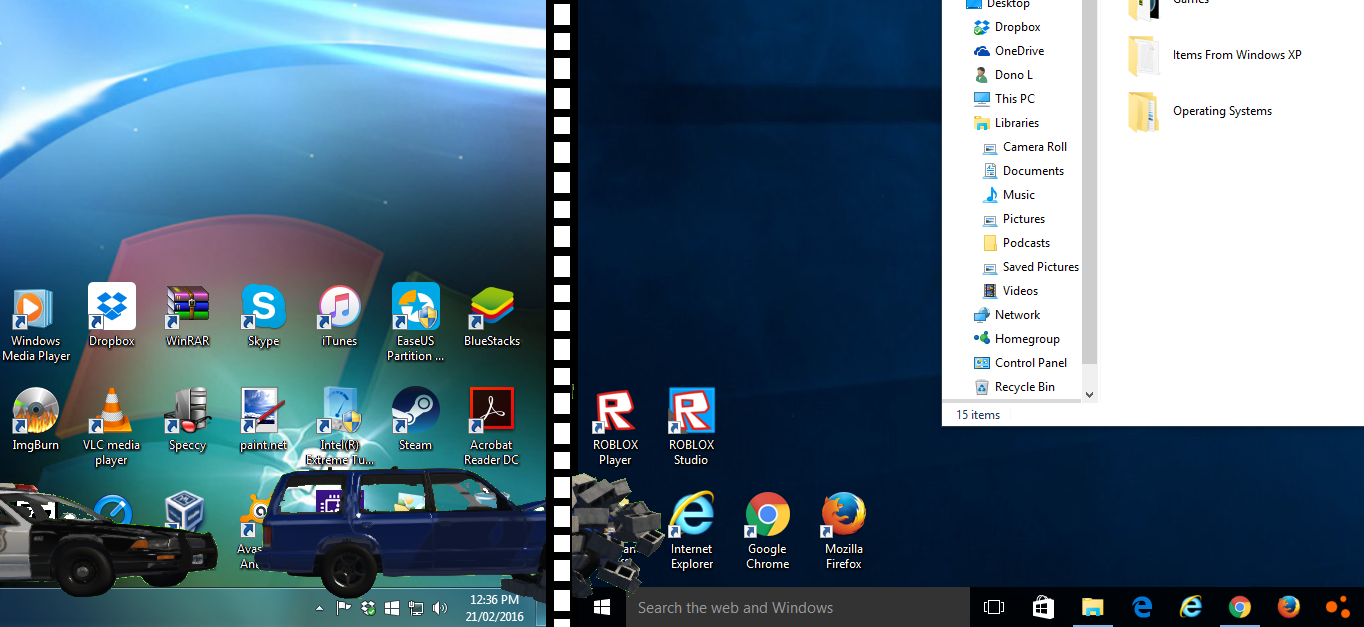
Task: Select the ImgBurn desktop icon
Action: [x=36, y=420]
